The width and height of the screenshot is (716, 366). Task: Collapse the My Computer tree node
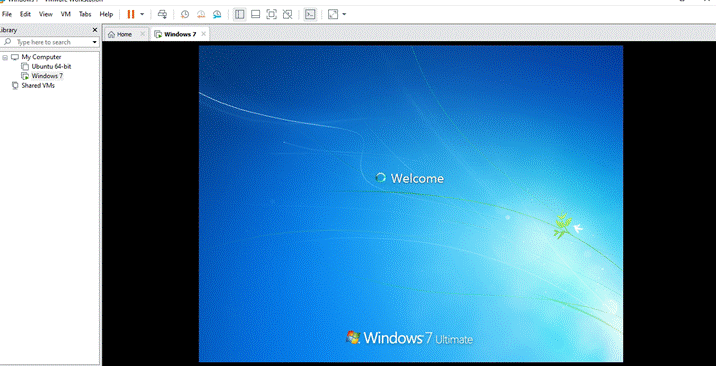click(5, 58)
